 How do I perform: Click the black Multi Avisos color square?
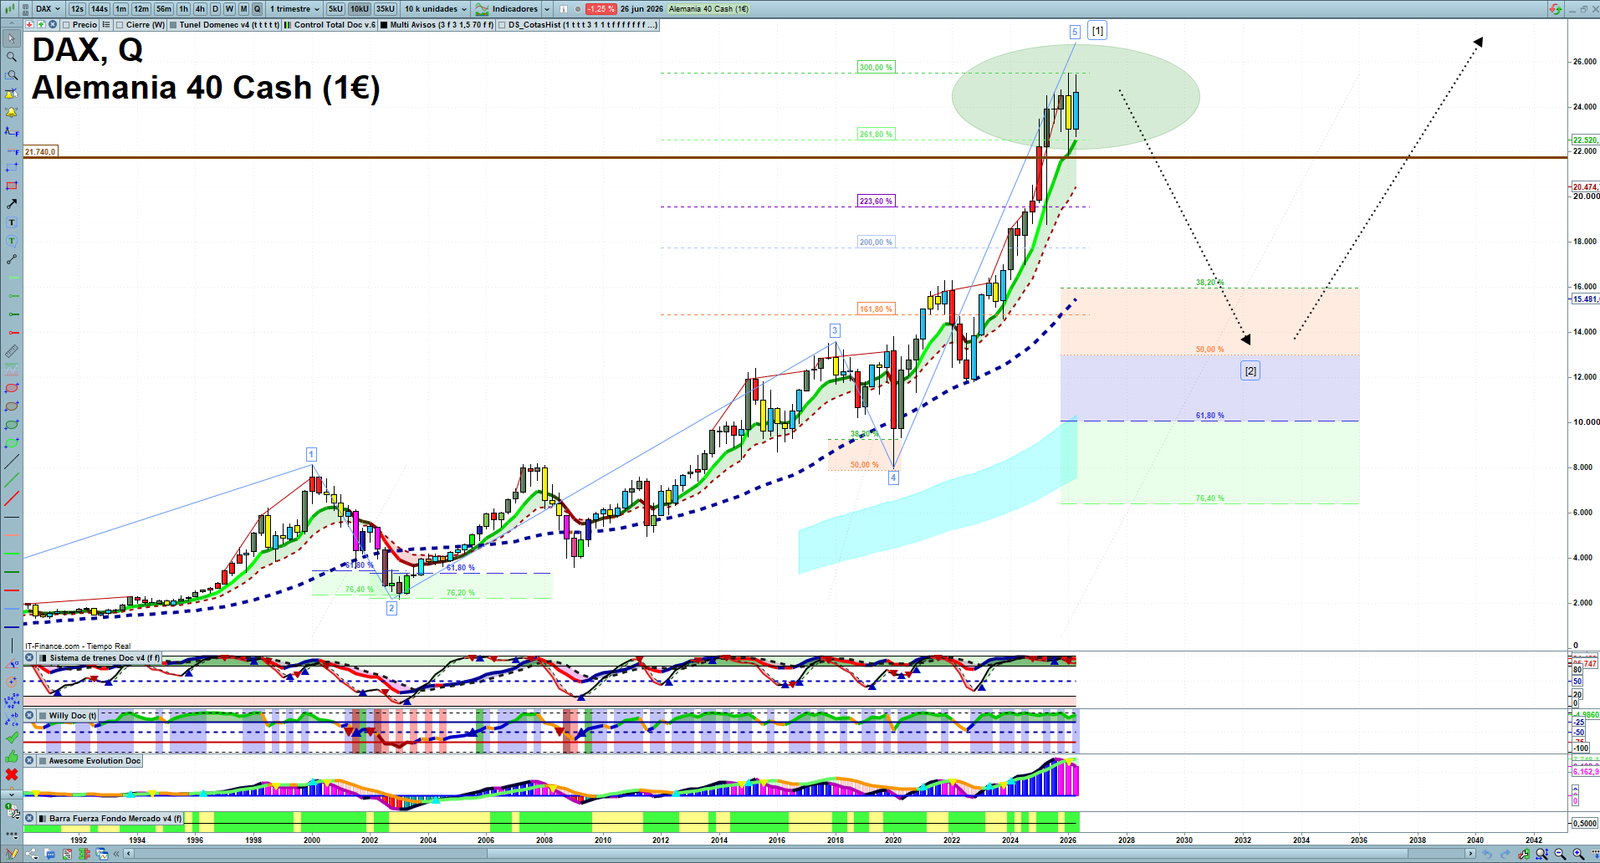[x=384, y=24]
